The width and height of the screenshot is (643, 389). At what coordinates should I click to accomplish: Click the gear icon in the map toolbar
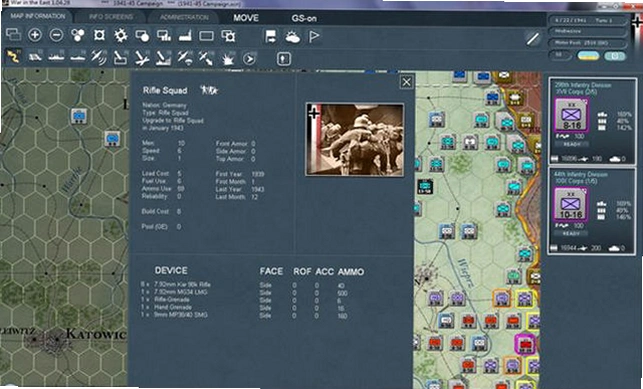pos(121,35)
